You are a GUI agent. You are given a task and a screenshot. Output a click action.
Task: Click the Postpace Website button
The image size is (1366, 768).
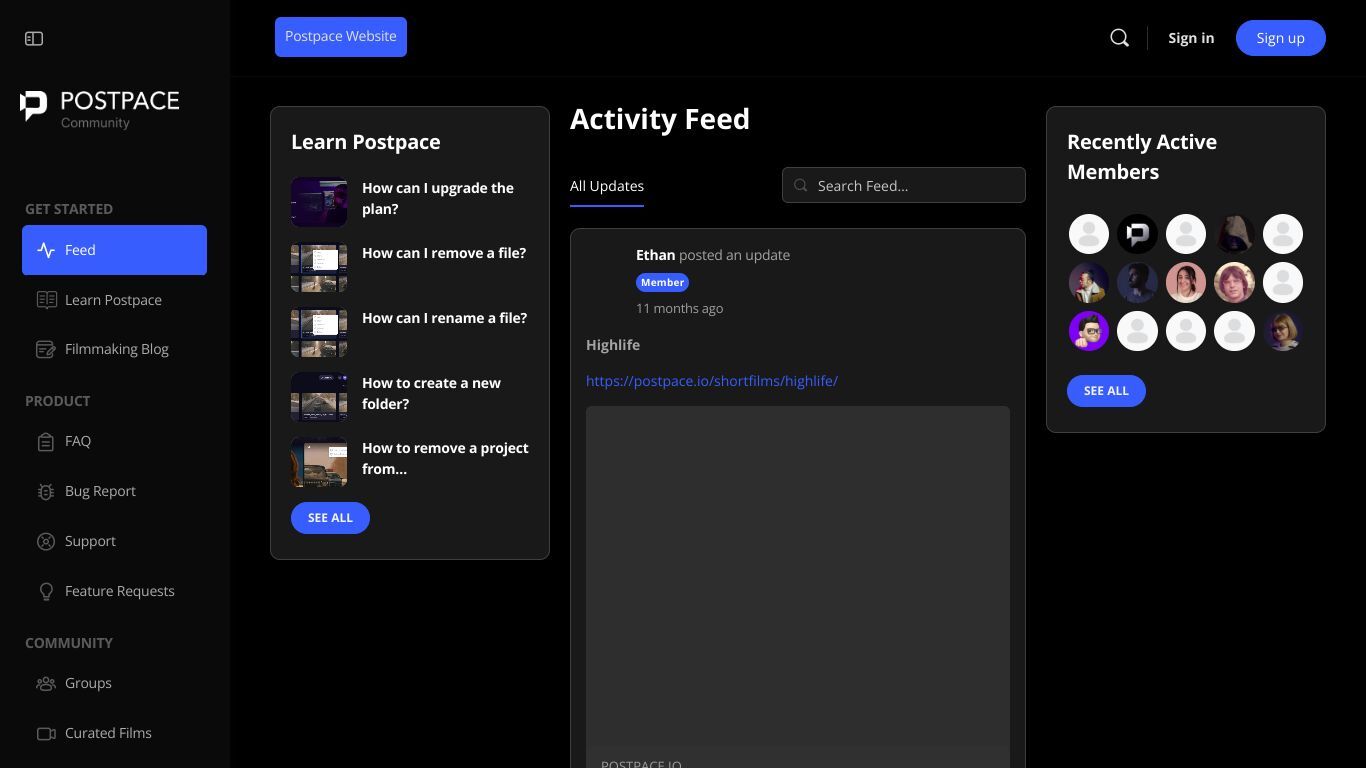341,37
